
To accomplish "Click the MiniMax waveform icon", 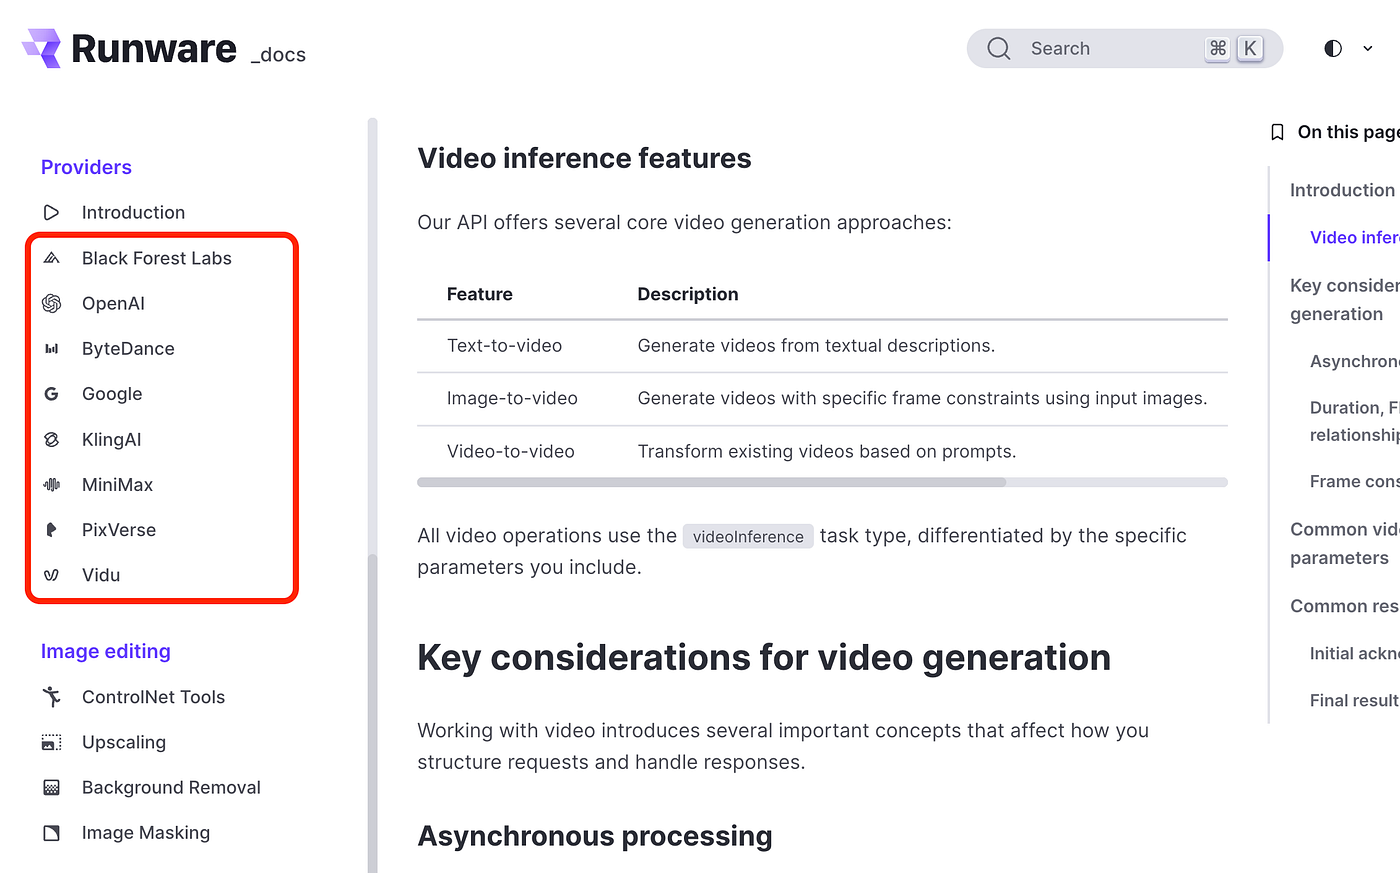I will (x=52, y=484).
